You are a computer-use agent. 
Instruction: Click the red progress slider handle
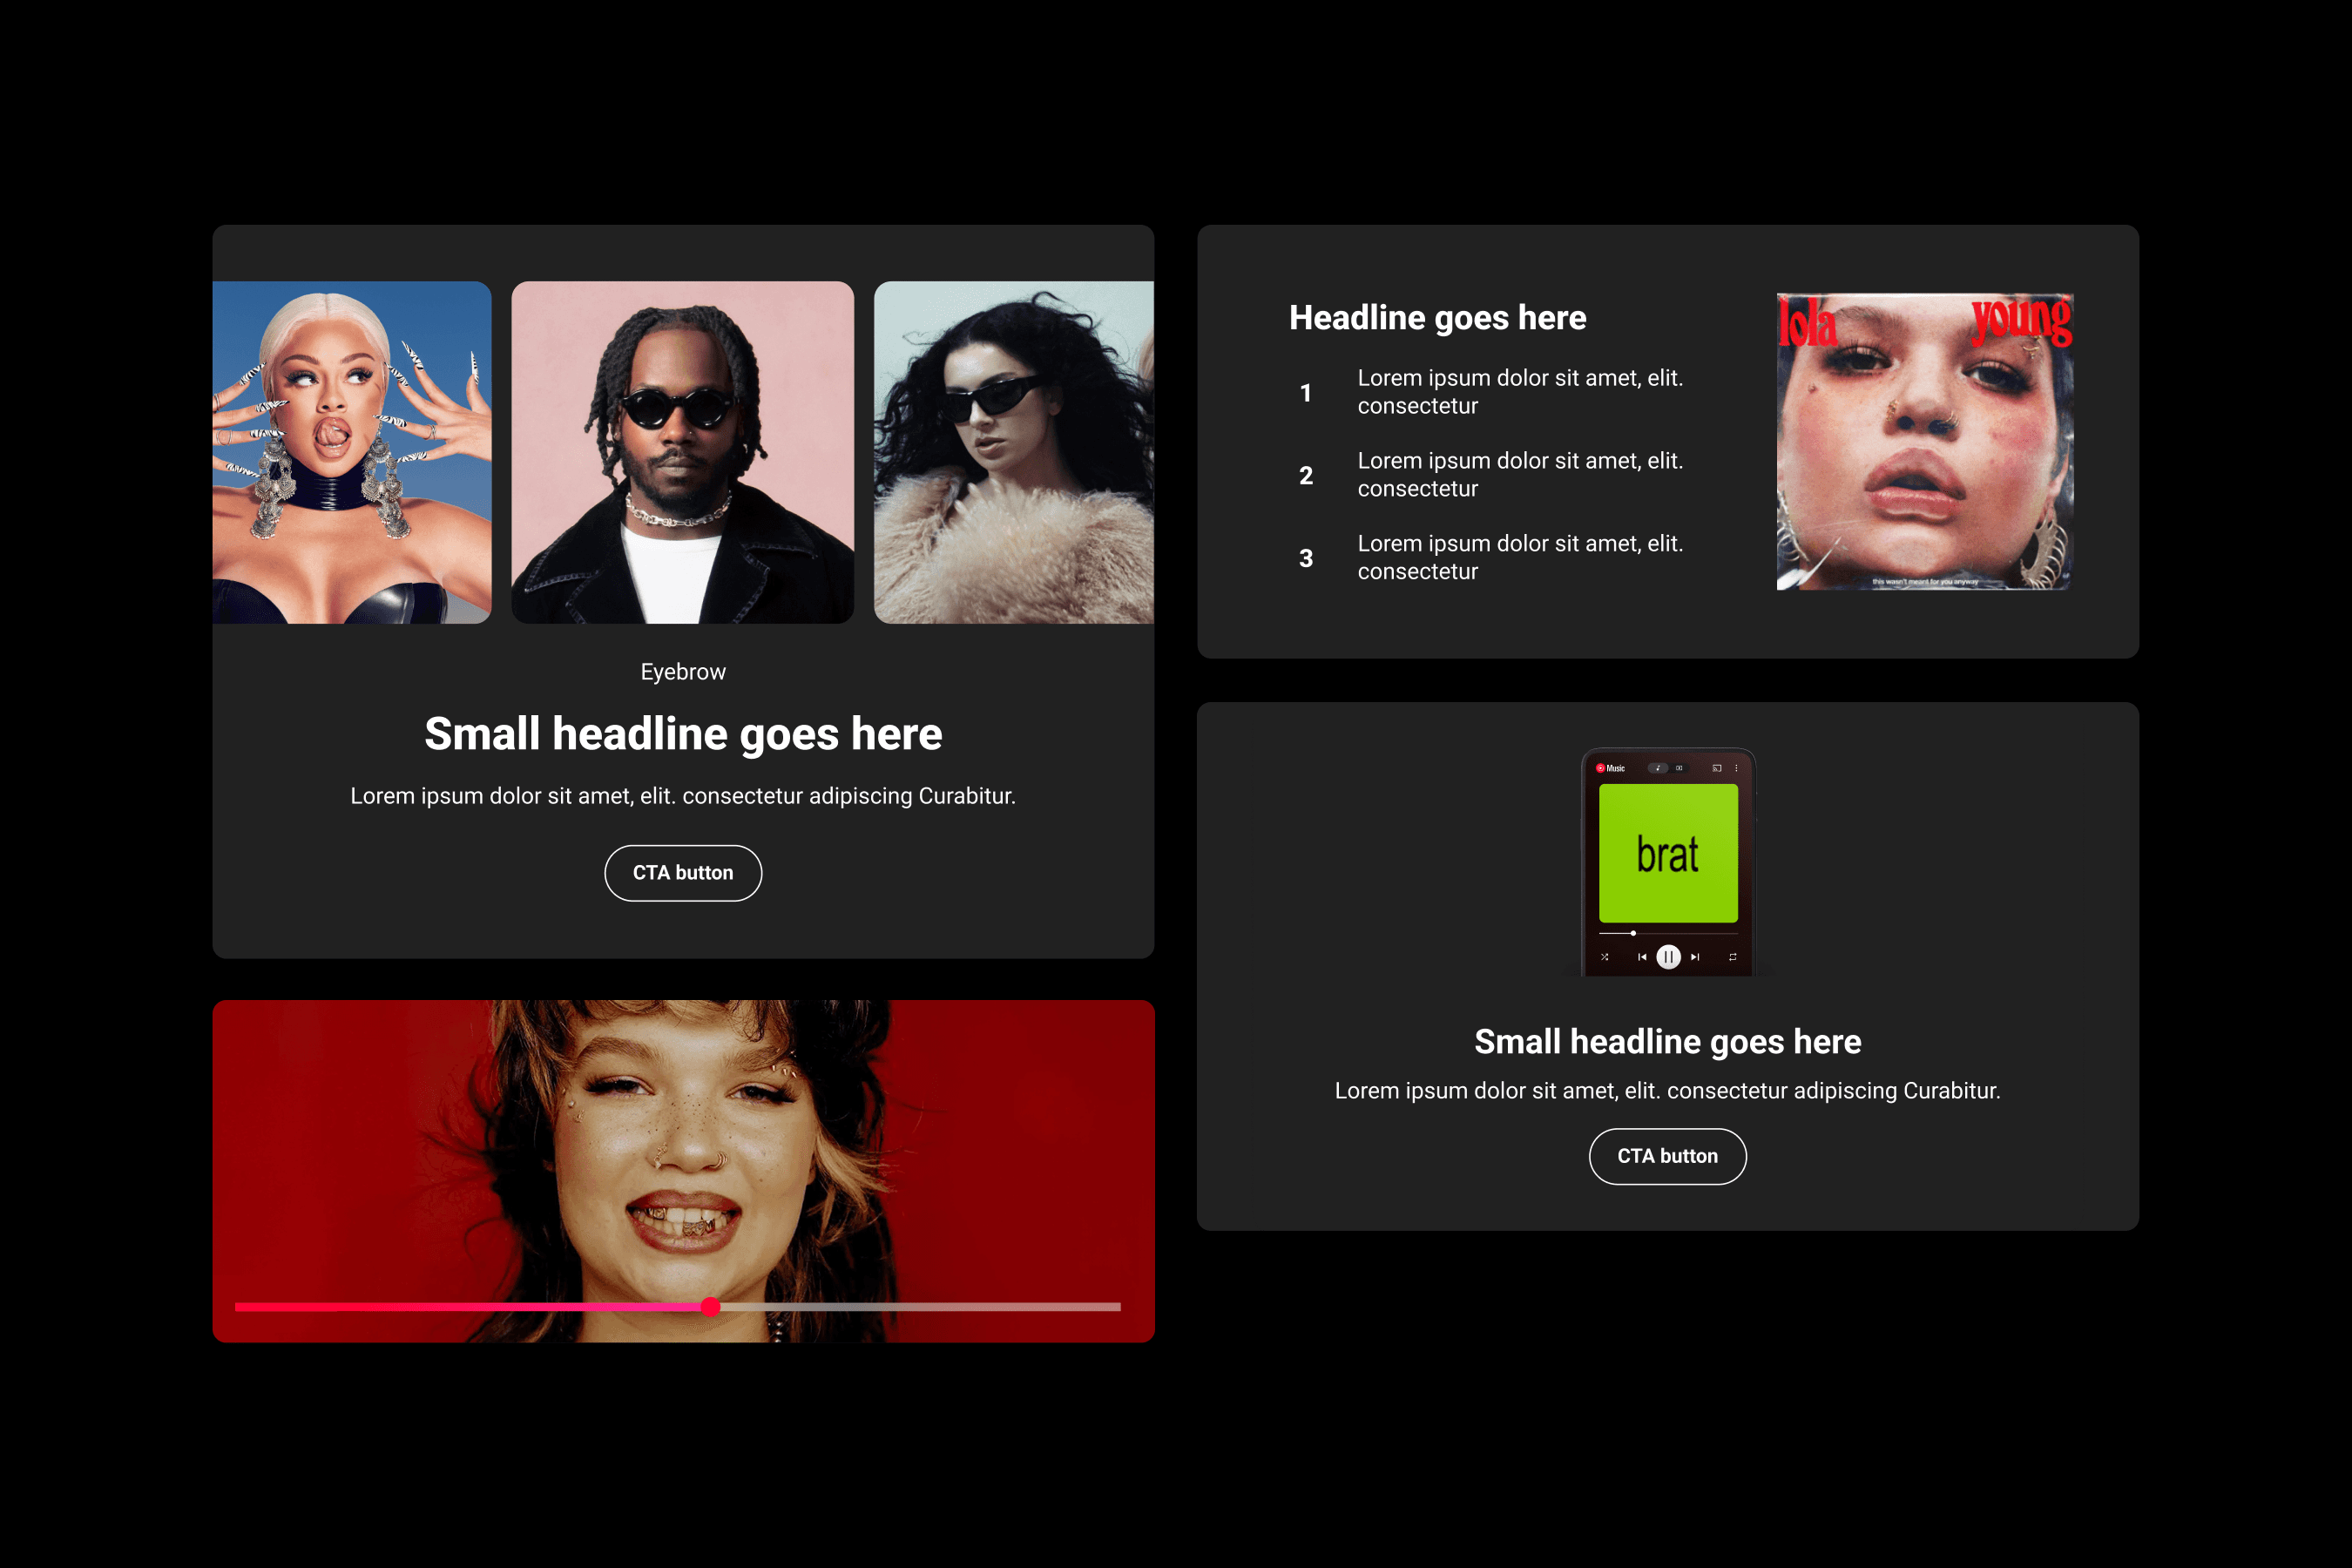coord(710,1307)
